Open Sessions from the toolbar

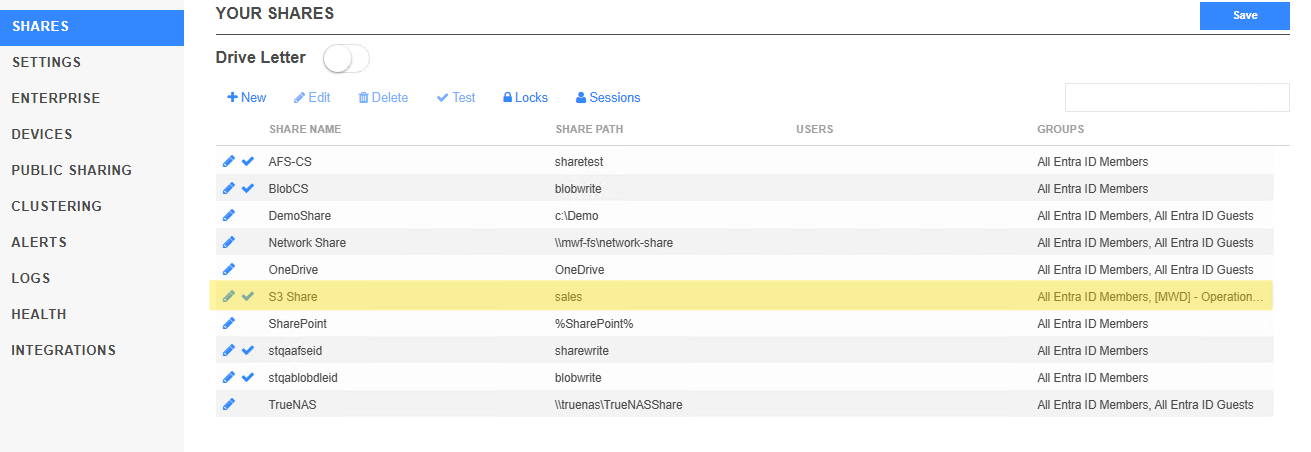(x=608, y=97)
